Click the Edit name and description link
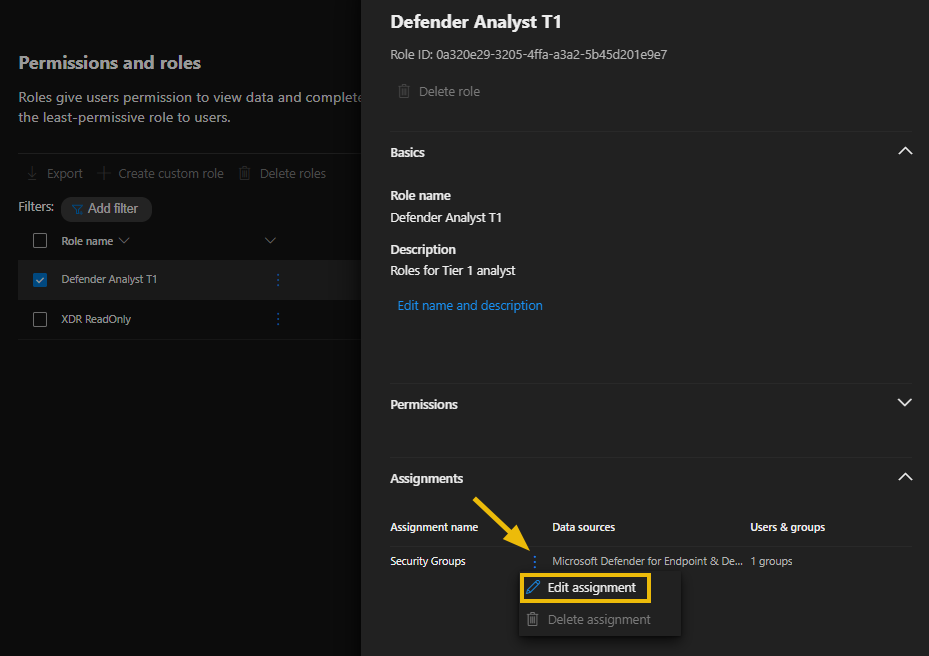The image size is (929, 656). [x=469, y=305]
